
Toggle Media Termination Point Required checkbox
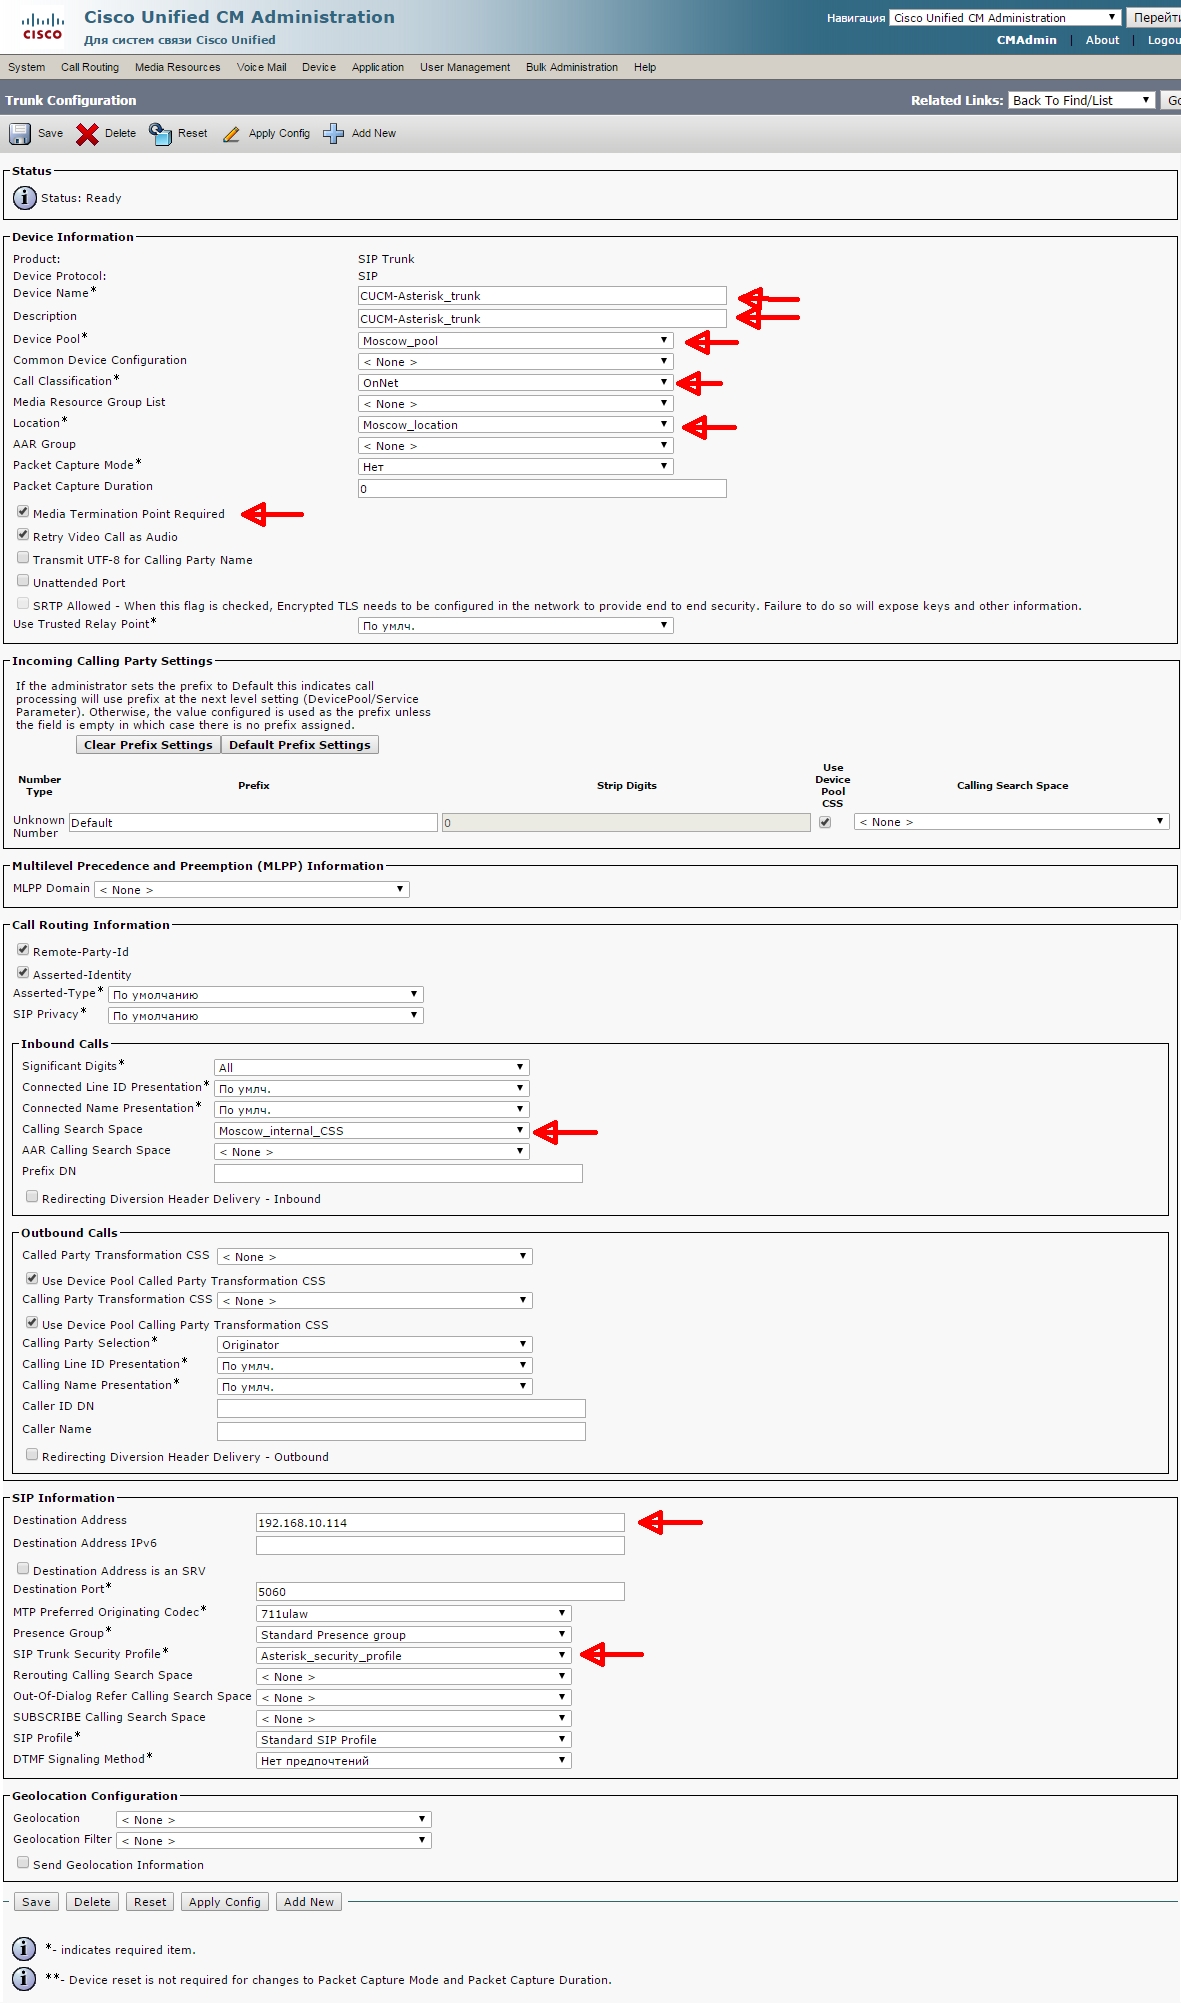coord(23,512)
